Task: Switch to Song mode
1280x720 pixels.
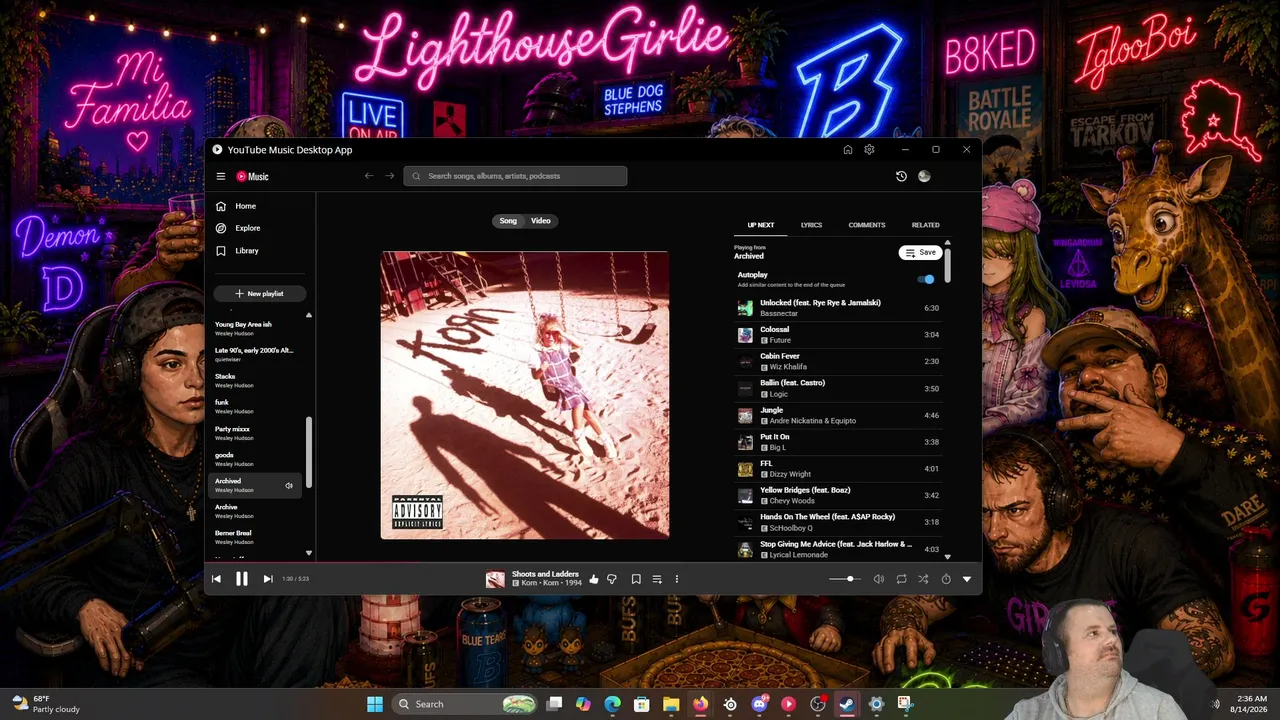Action: [508, 221]
